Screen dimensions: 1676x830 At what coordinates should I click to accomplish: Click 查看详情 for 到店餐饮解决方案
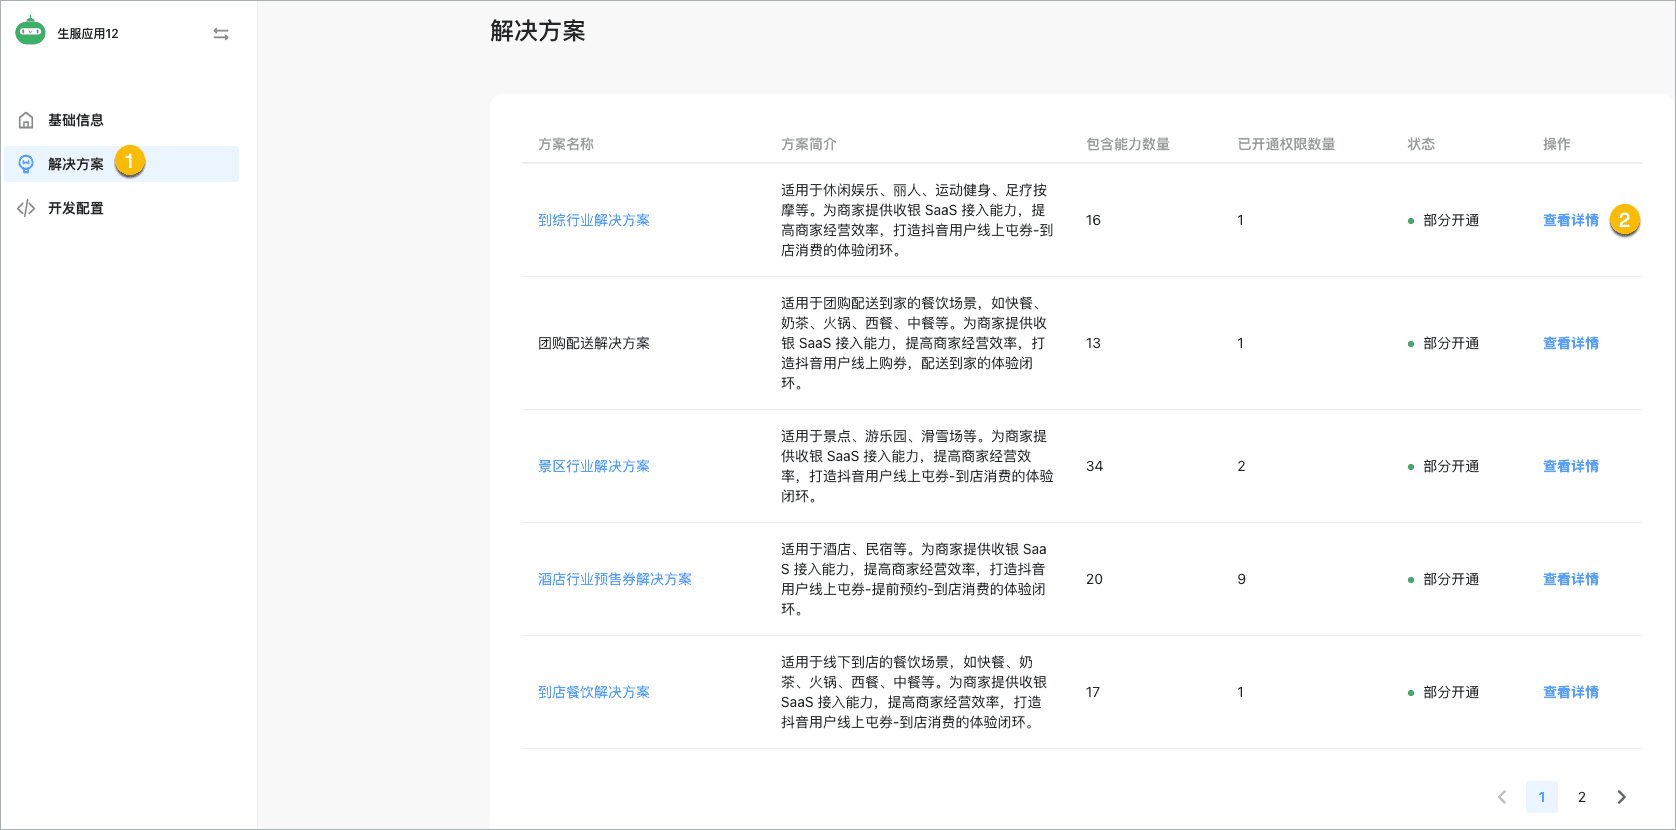tap(1570, 692)
